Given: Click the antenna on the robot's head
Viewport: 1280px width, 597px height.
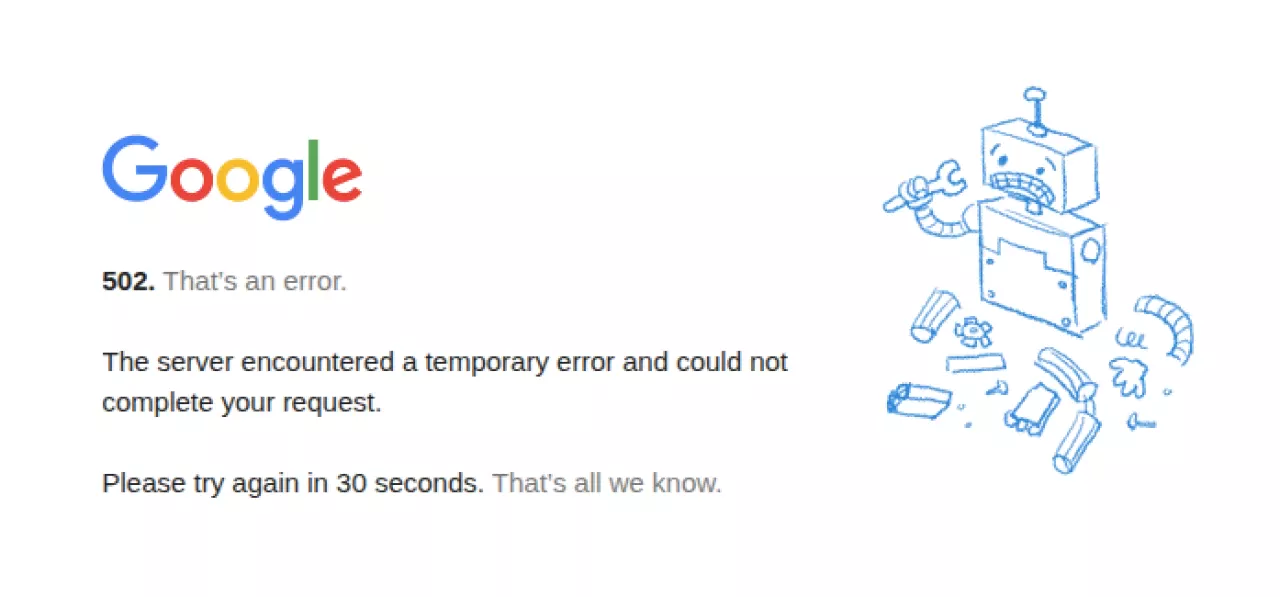Looking at the screenshot, I should tap(1035, 109).
